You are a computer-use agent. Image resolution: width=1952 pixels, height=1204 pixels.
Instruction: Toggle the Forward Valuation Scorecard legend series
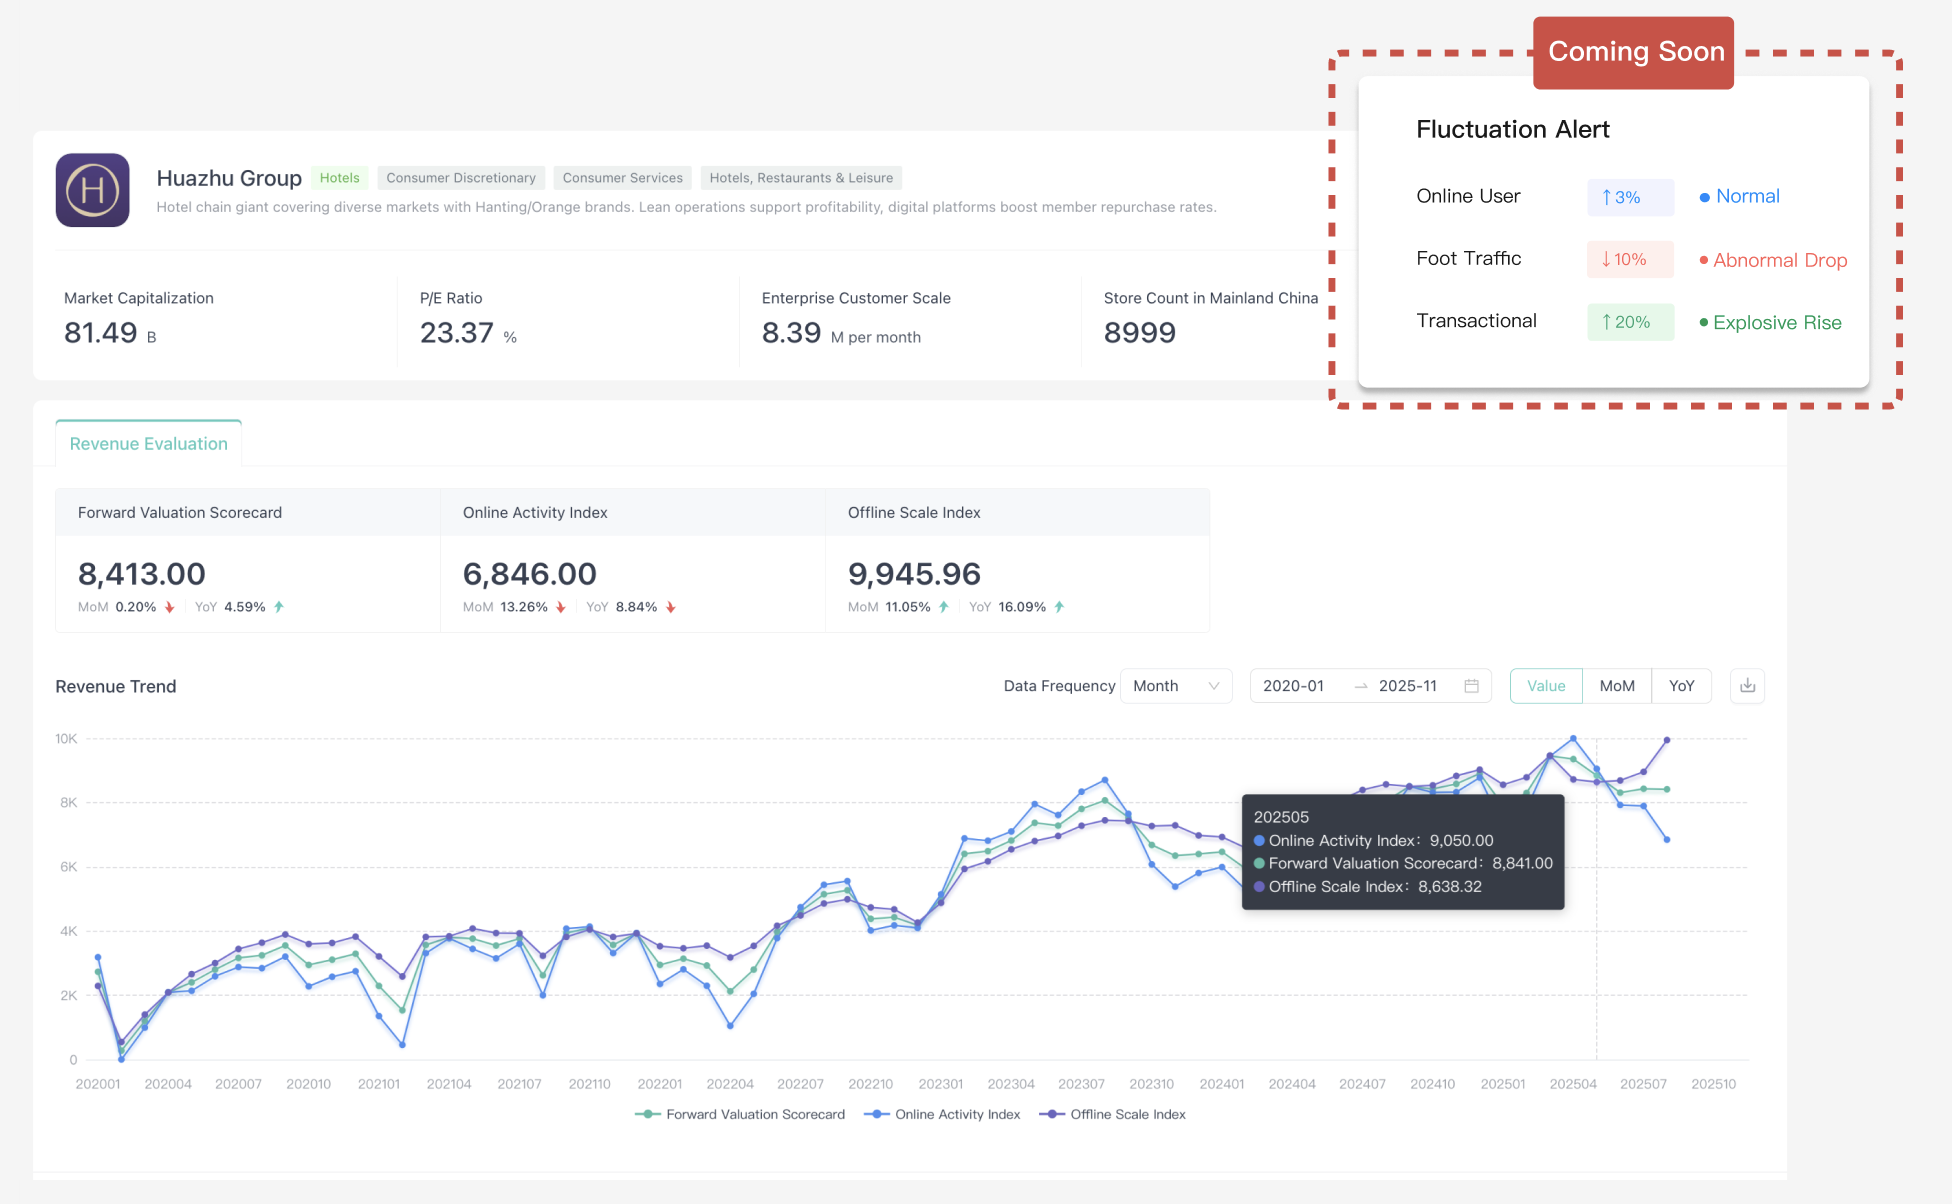(740, 1114)
